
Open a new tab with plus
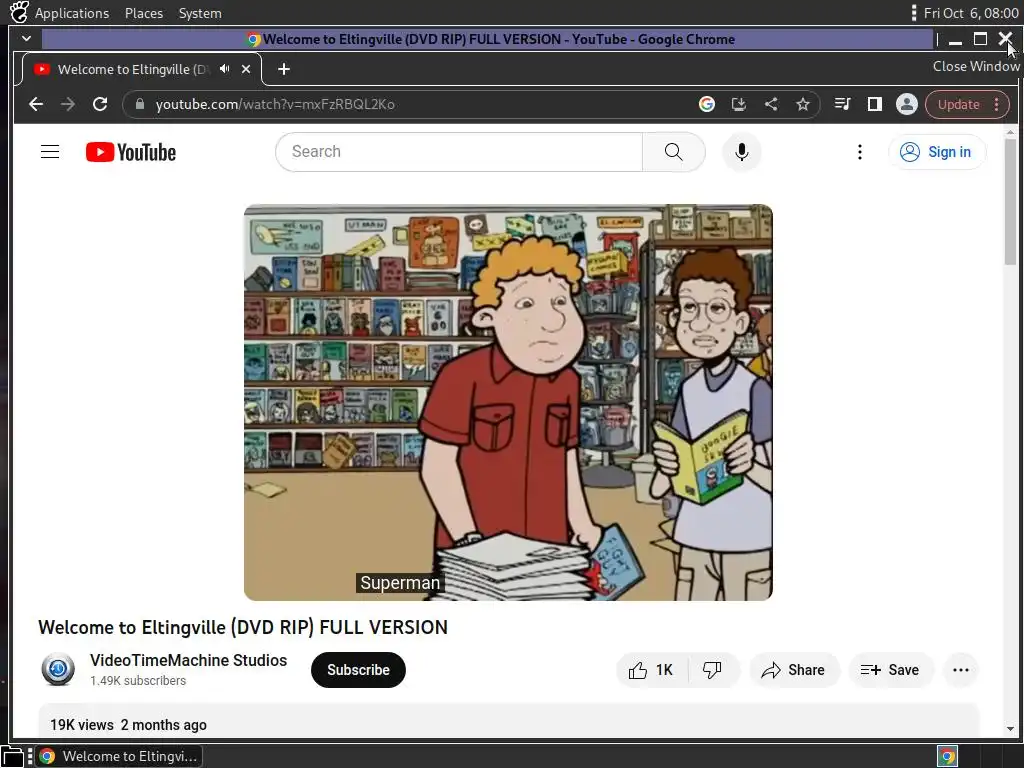[x=284, y=69]
